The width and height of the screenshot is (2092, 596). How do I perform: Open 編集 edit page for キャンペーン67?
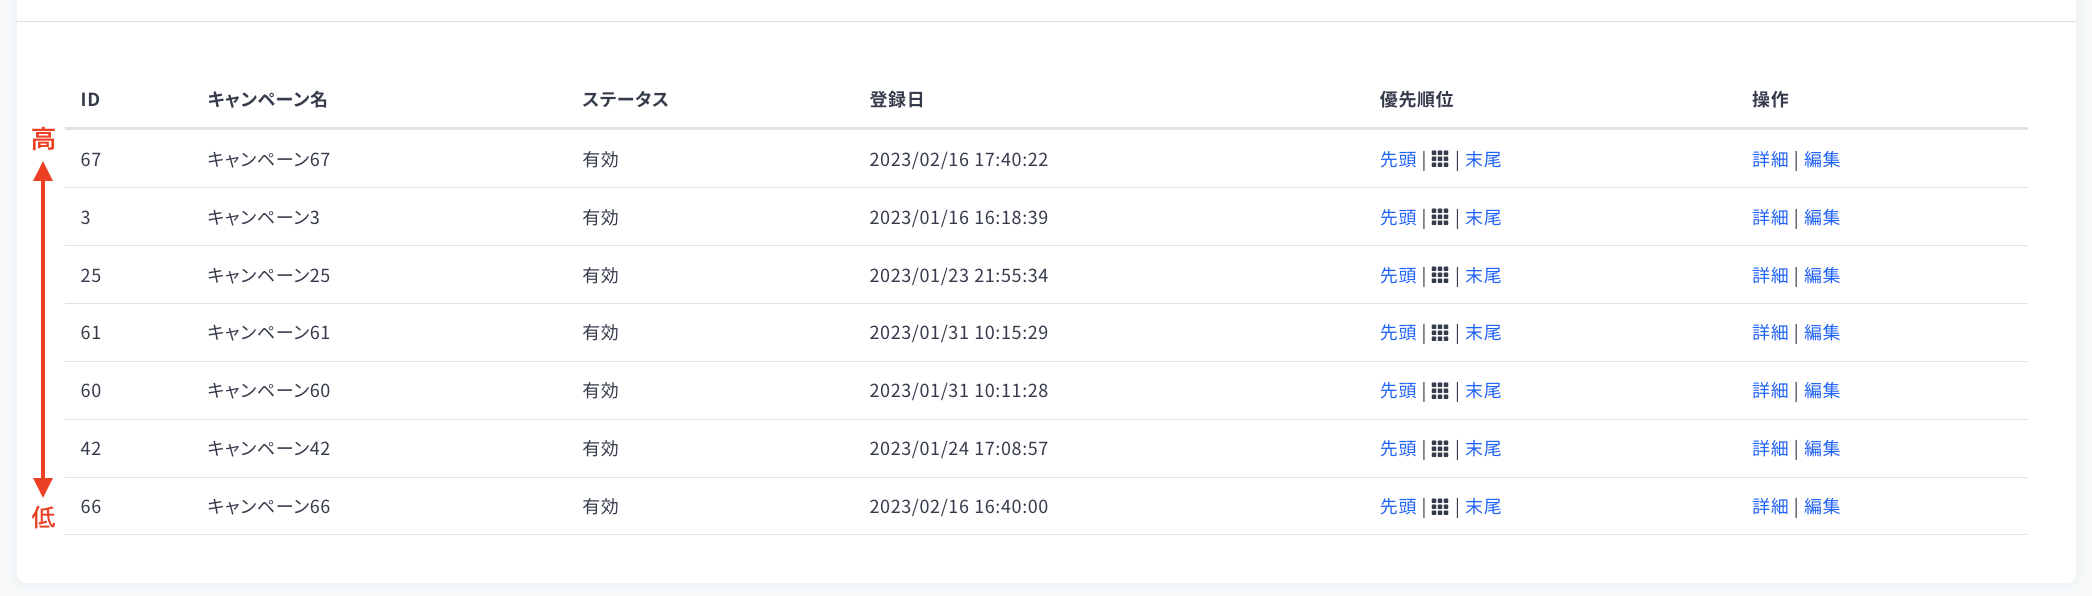point(1822,159)
